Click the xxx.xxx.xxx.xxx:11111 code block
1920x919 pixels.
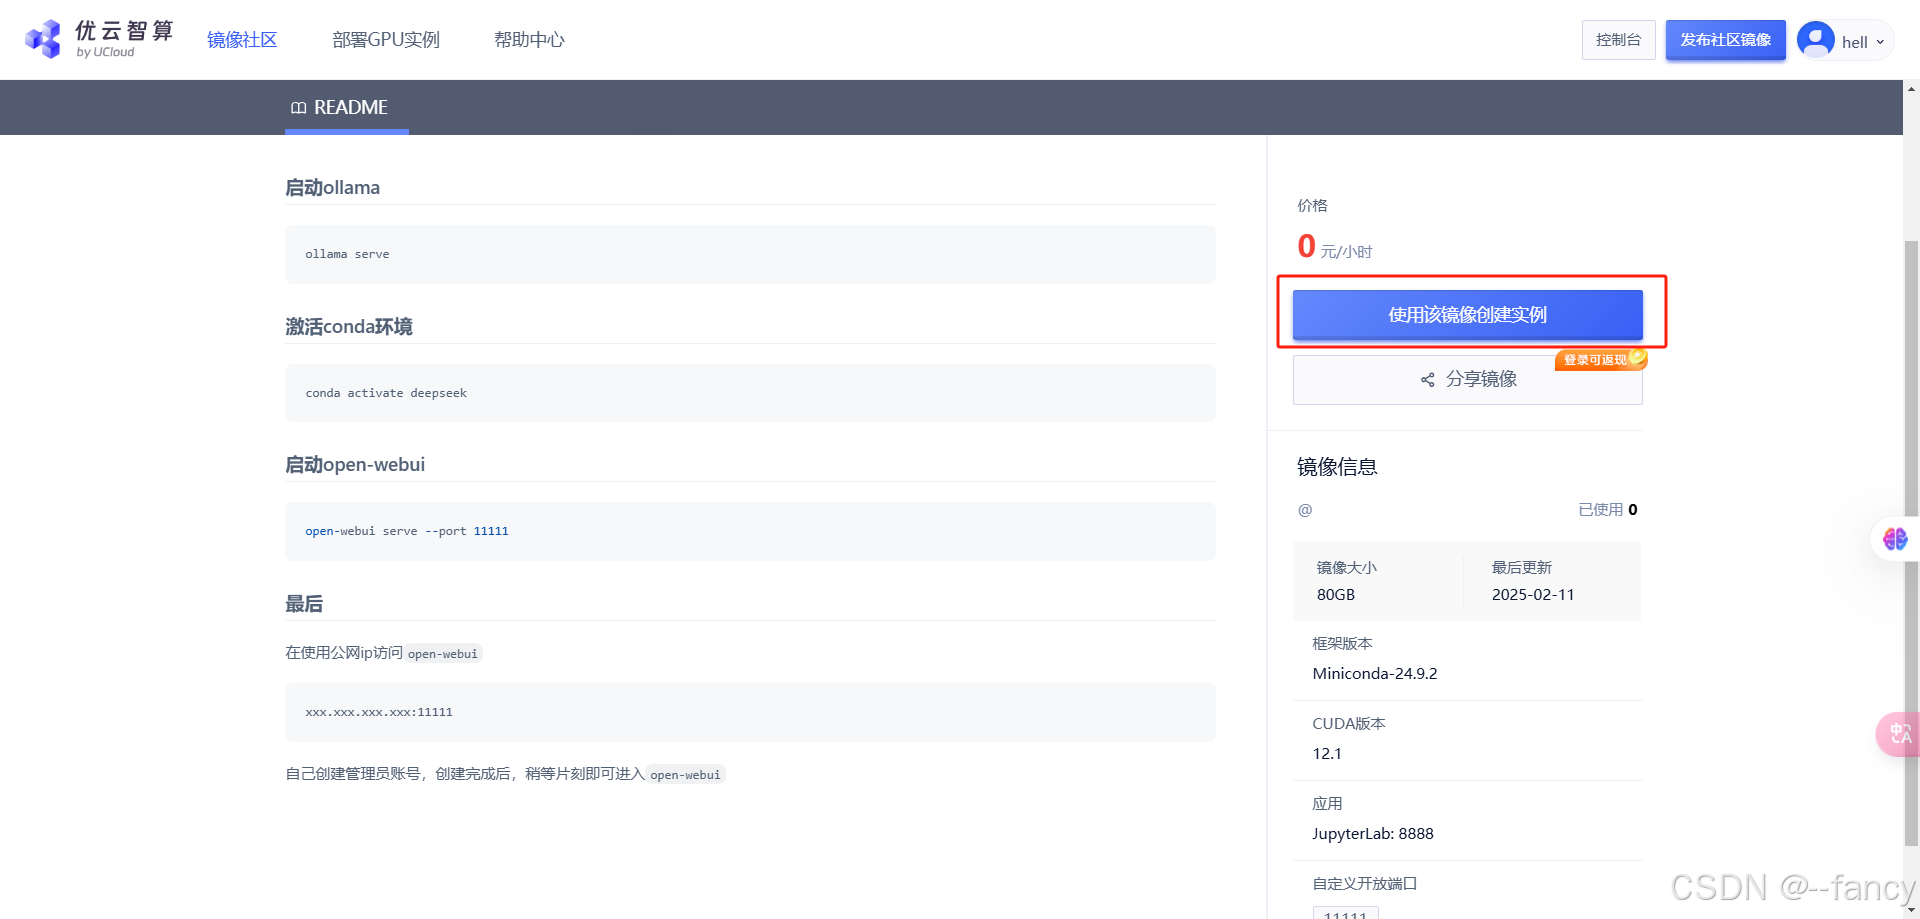click(x=750, y=712)
